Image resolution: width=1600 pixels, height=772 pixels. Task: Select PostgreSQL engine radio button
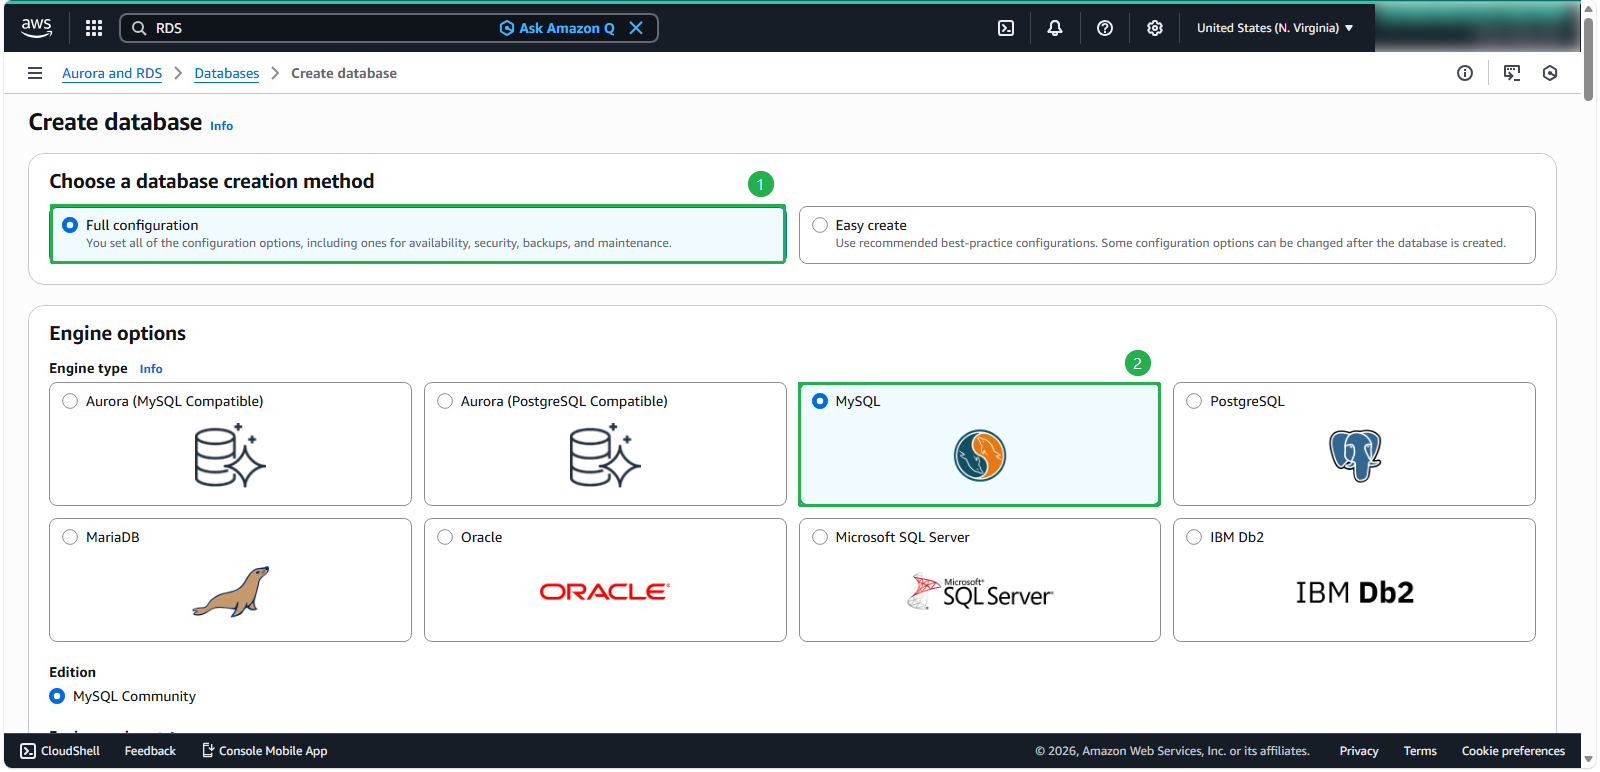(1194, 401)
